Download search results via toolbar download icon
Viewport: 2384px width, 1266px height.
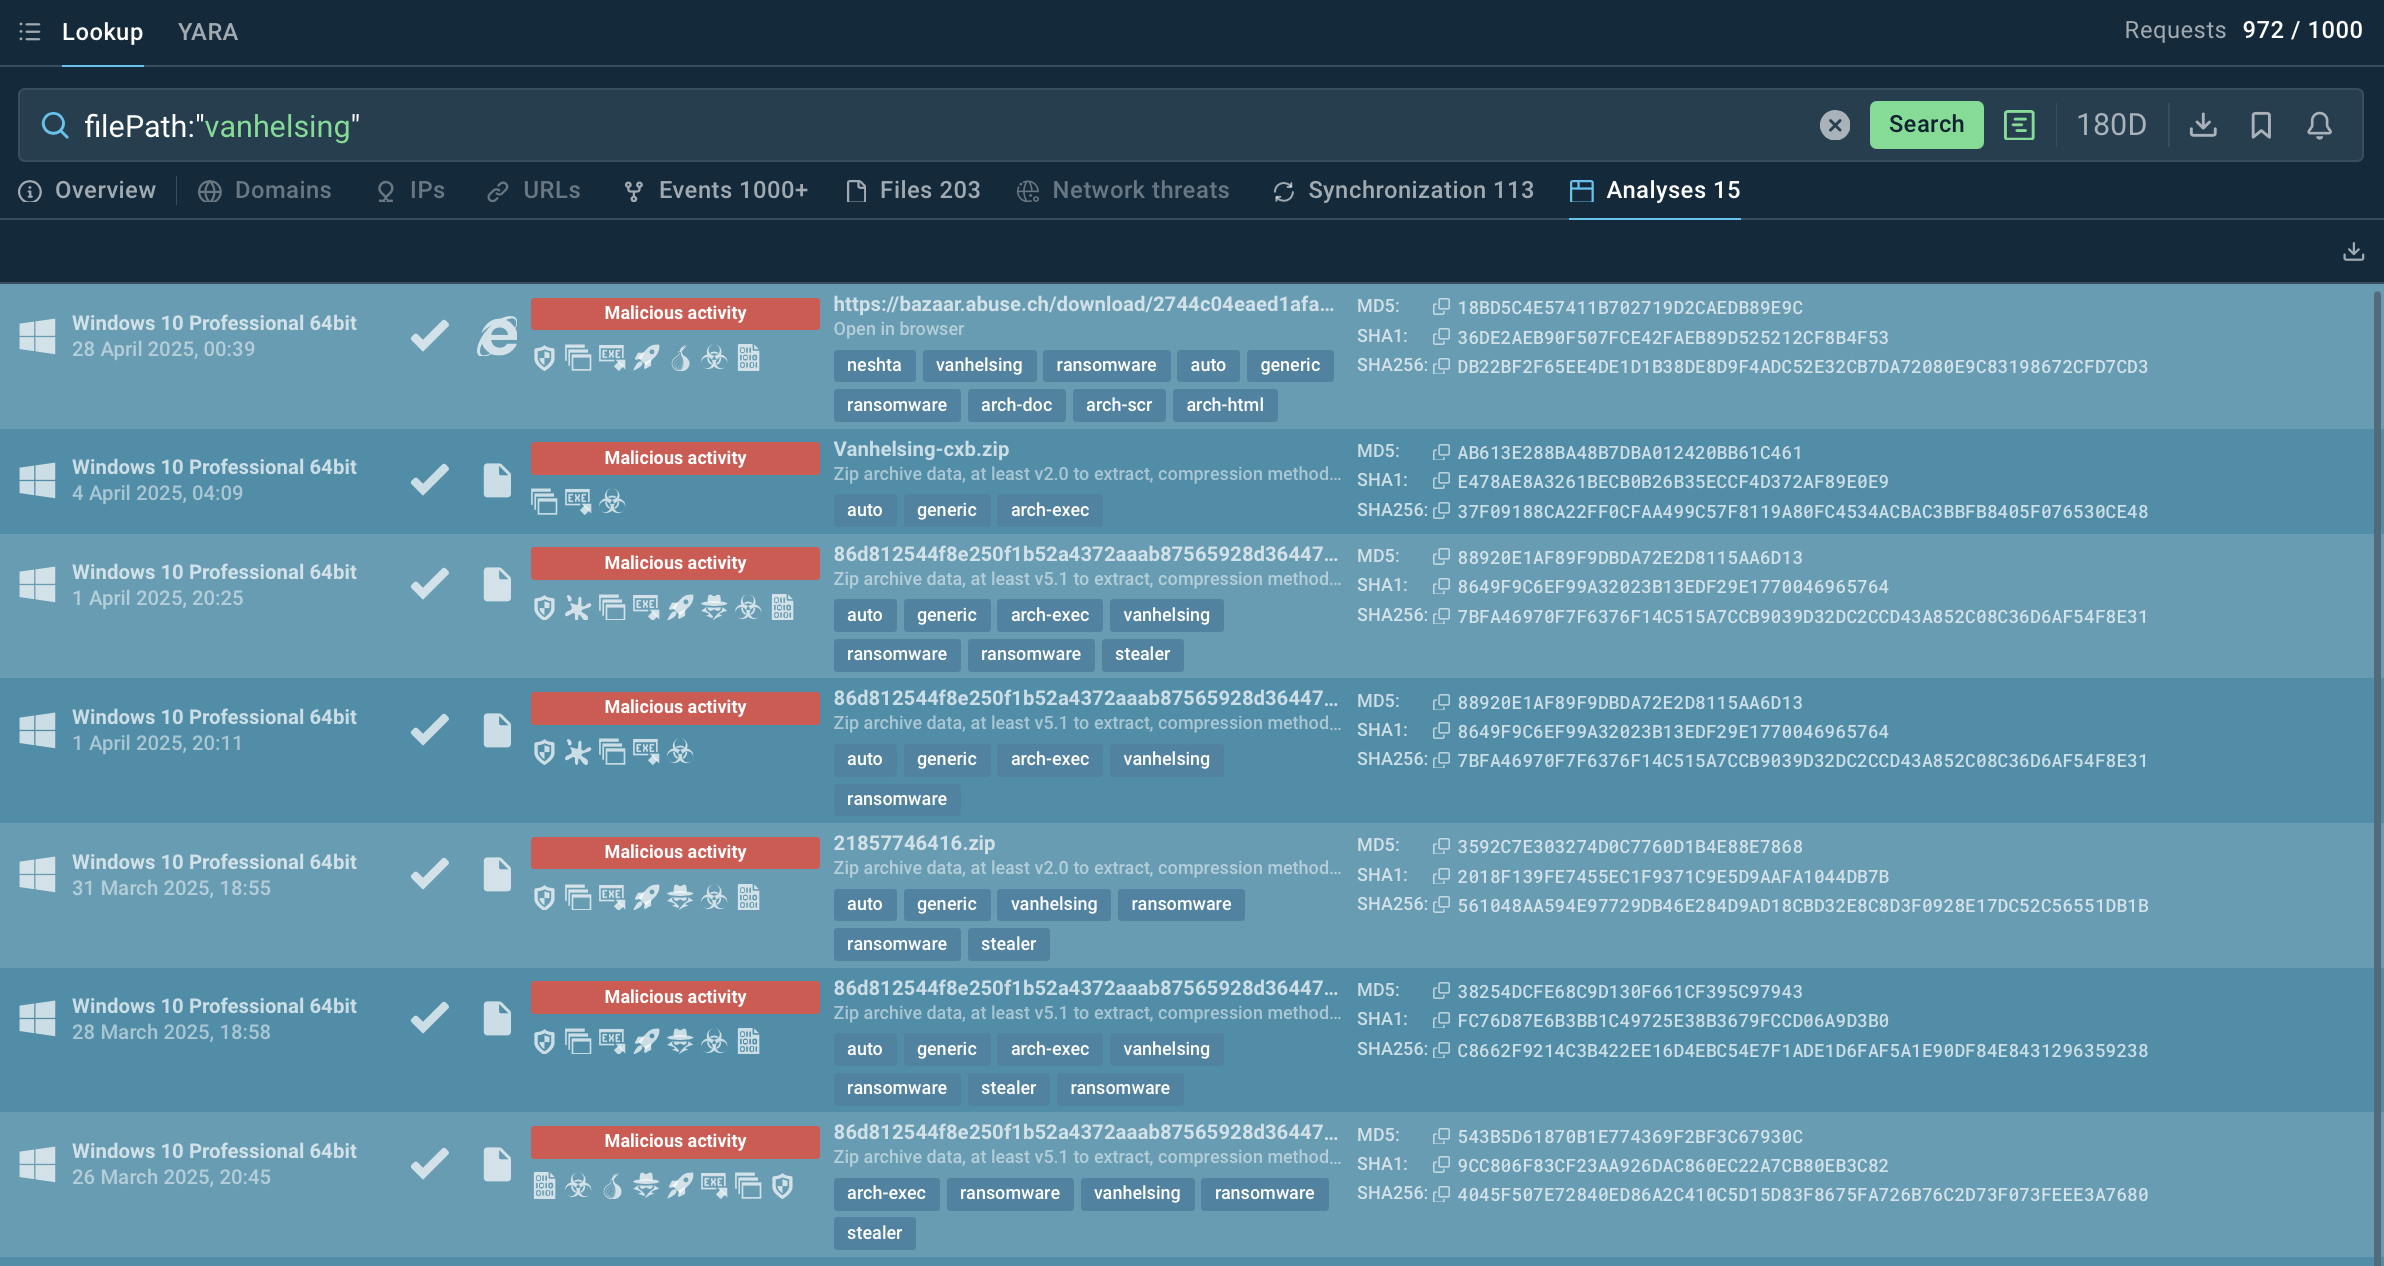tap(2203, 125)
